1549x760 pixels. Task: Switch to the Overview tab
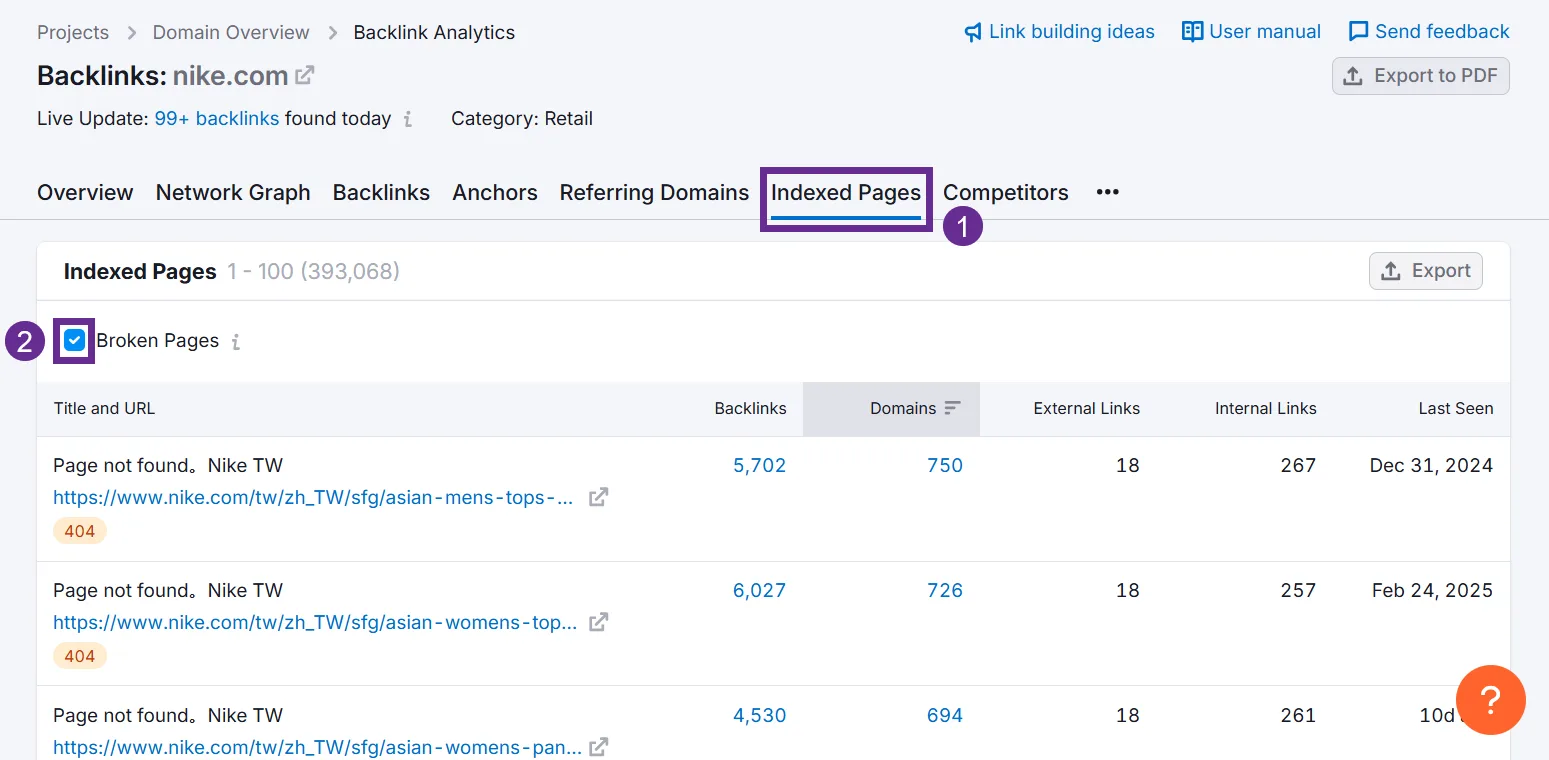click(85, 192)
